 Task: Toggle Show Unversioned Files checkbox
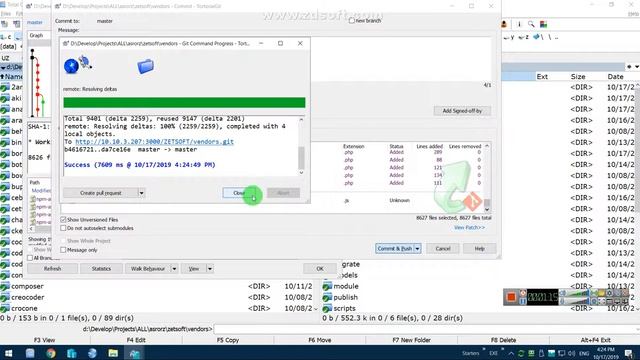(x=63, y=220)
